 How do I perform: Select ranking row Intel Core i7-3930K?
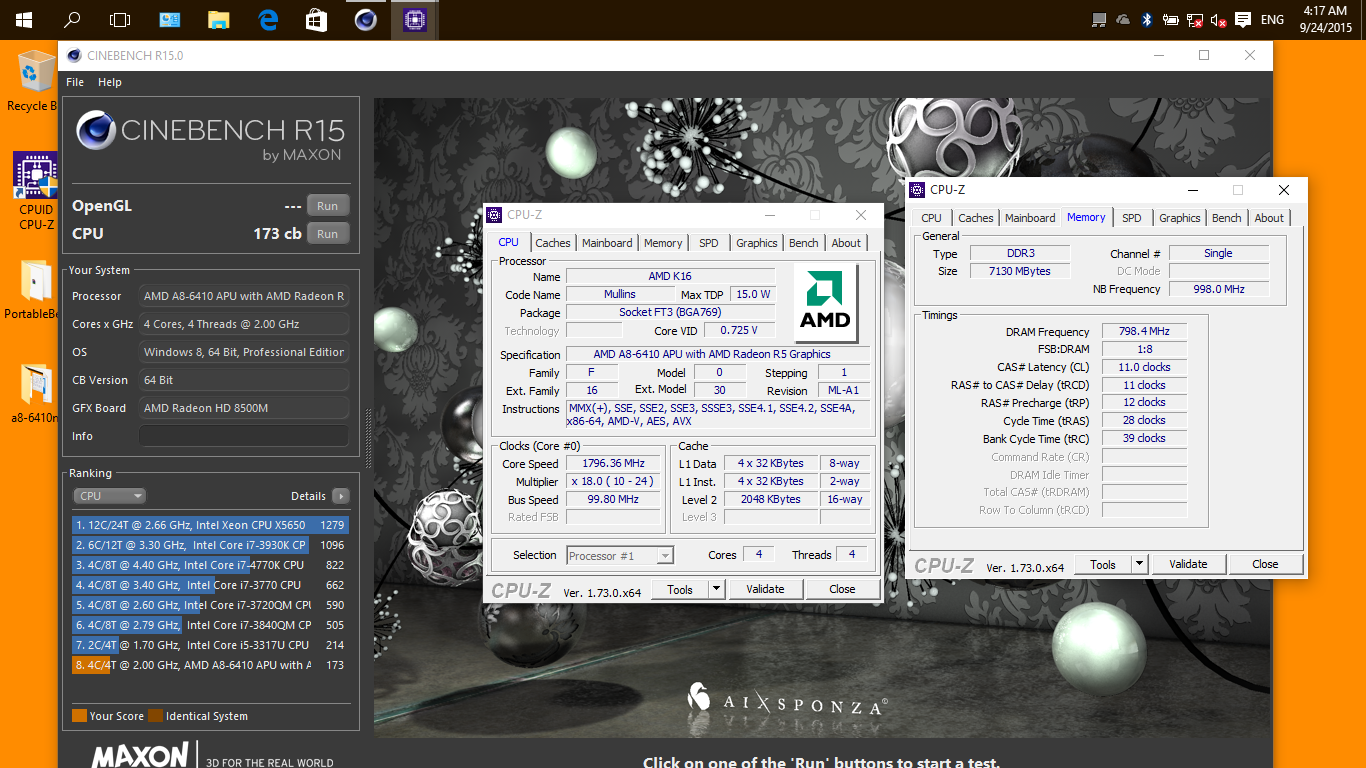pos(210,545)
